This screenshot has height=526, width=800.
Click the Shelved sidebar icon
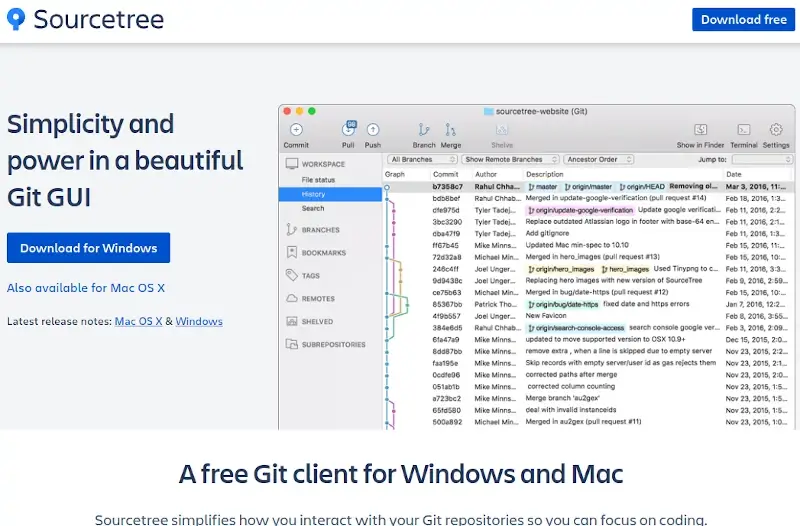292,321
